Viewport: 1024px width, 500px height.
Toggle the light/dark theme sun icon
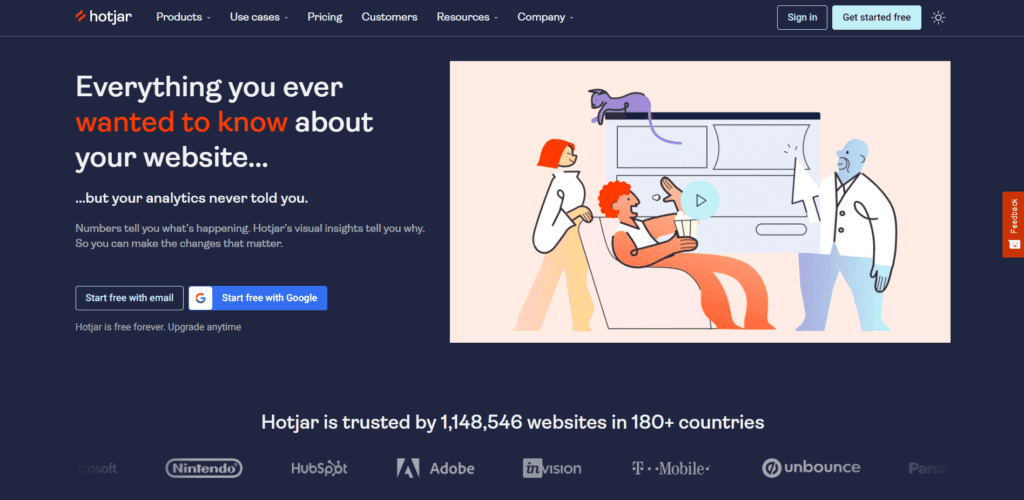click(938, 18)
